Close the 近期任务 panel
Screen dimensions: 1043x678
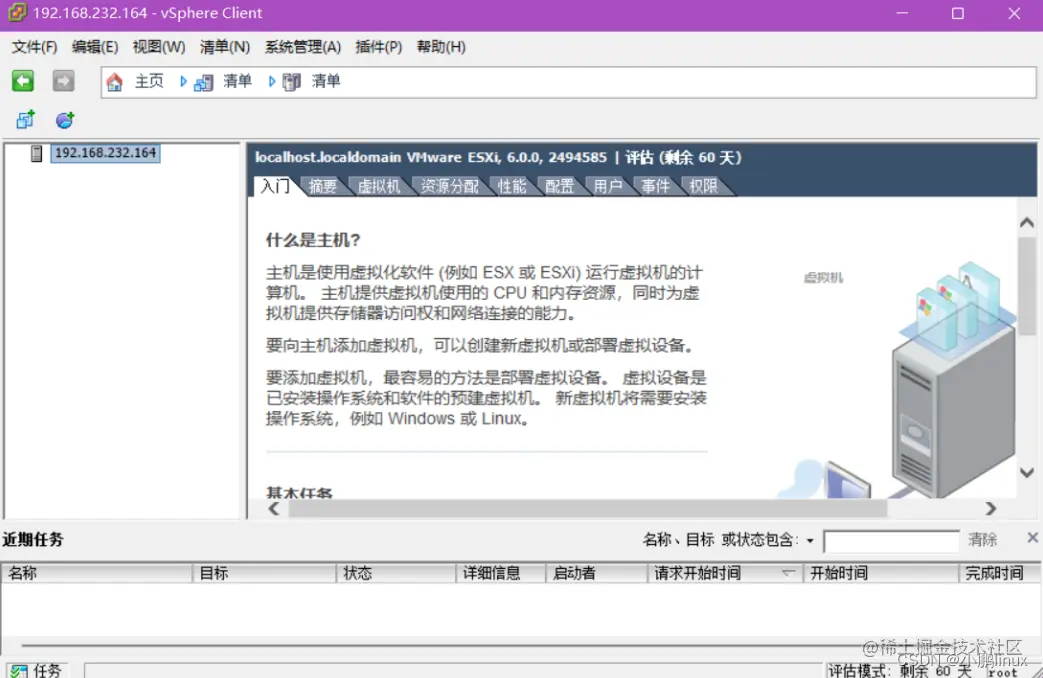click(x=1032, y=537)
